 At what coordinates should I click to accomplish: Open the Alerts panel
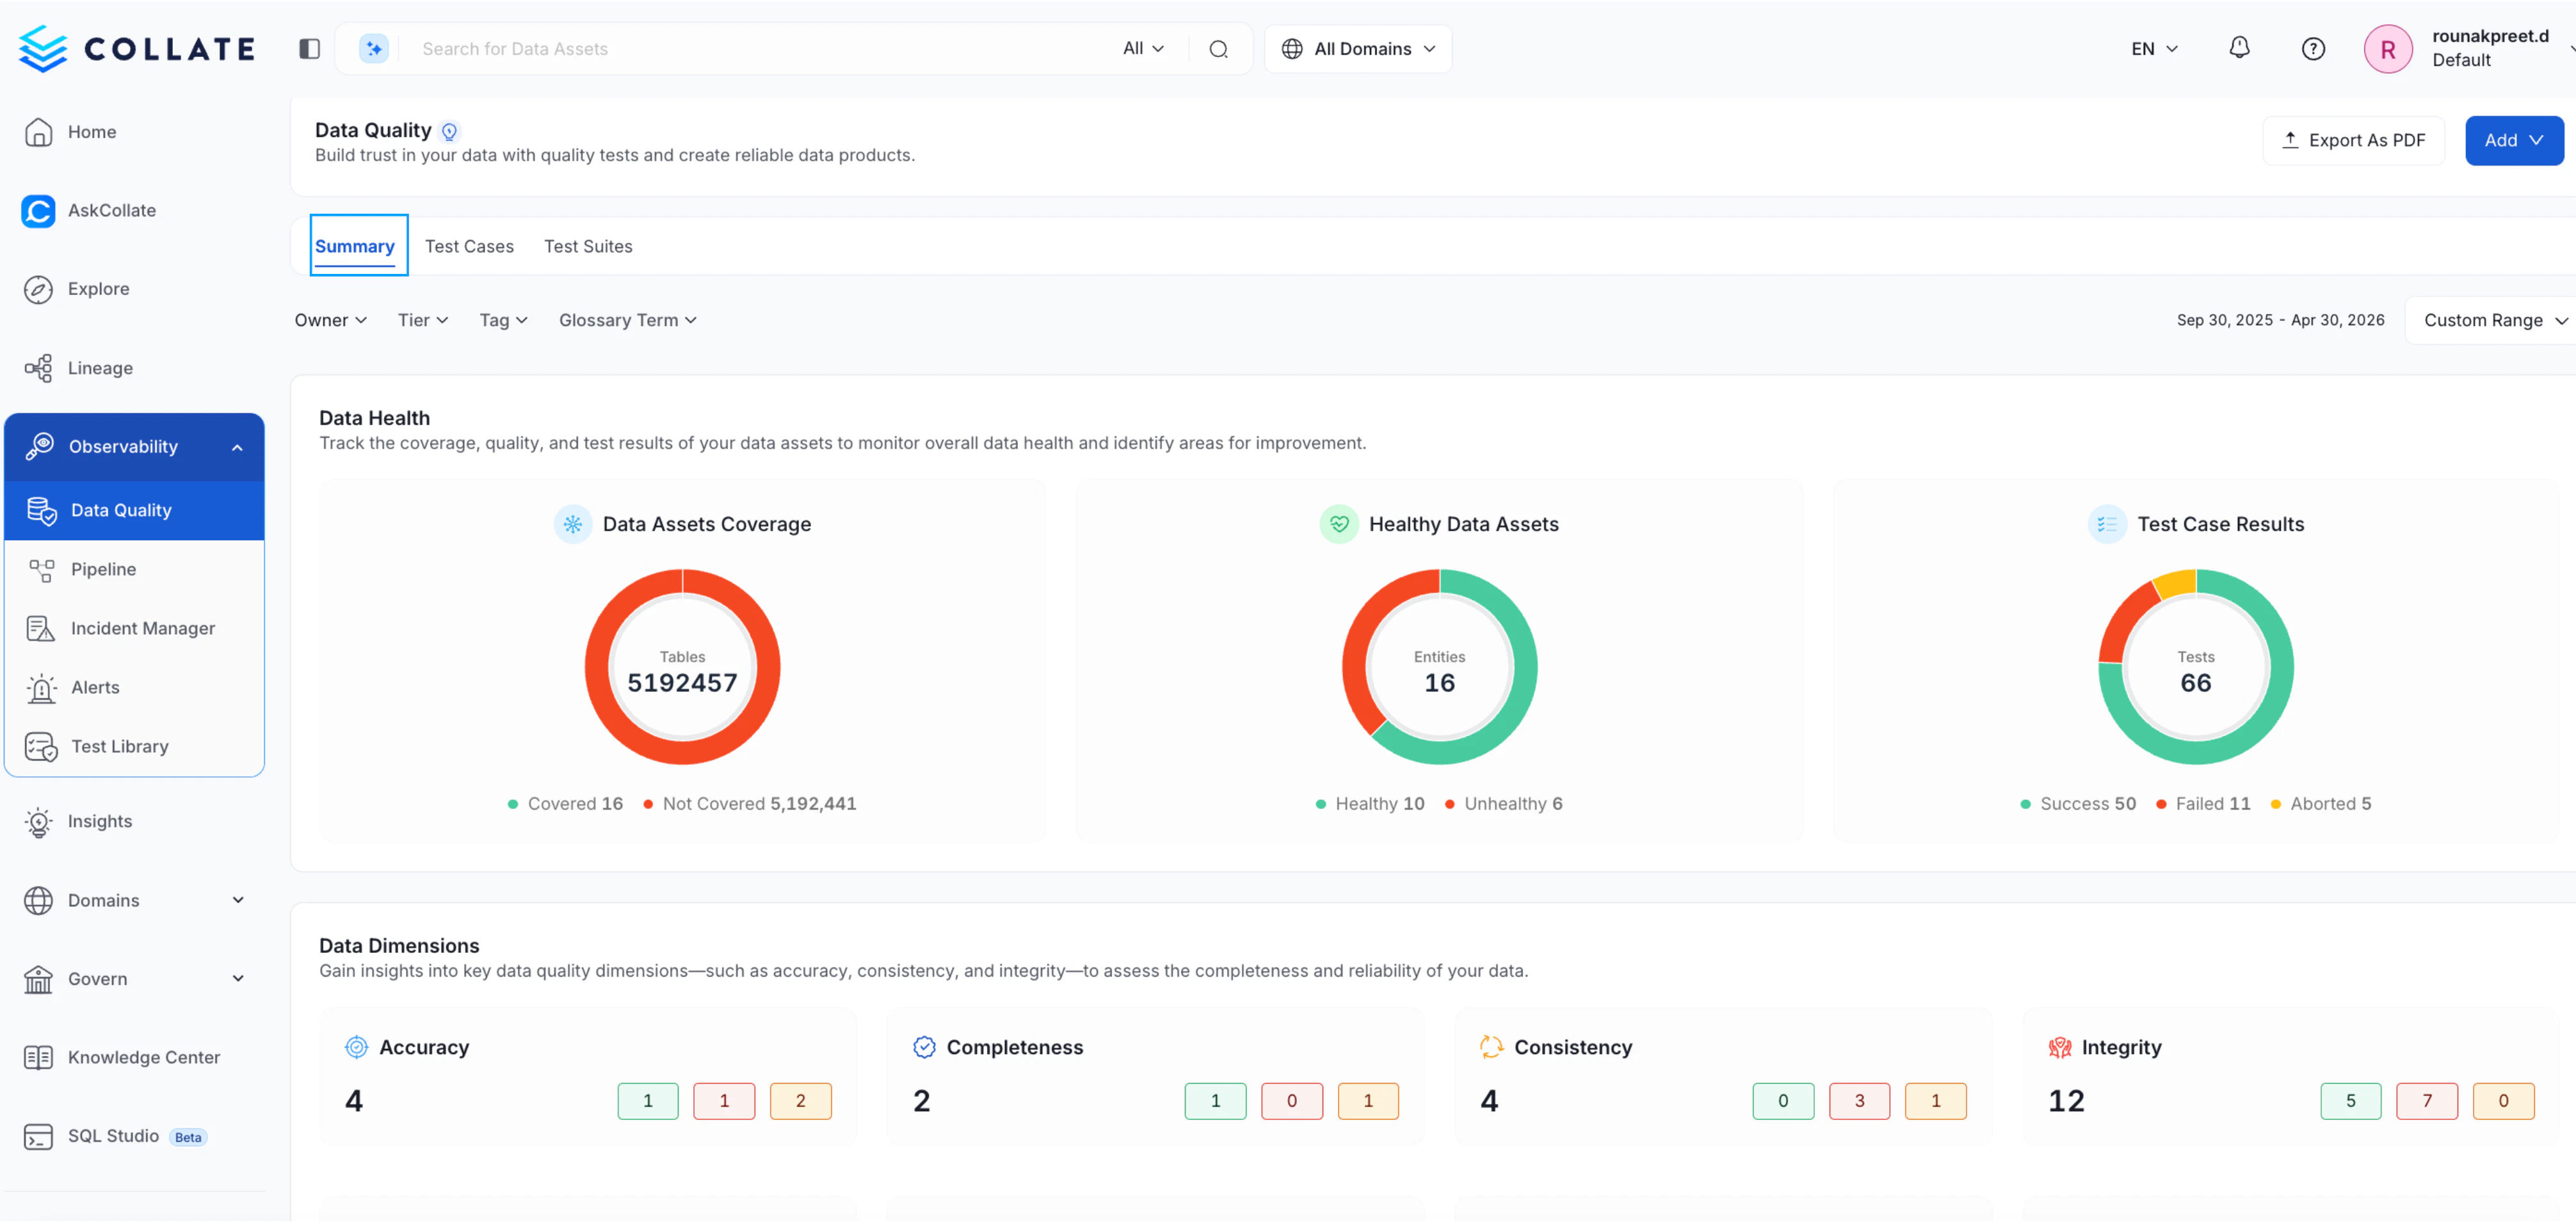pyautogui.click(x=96, y=687)
